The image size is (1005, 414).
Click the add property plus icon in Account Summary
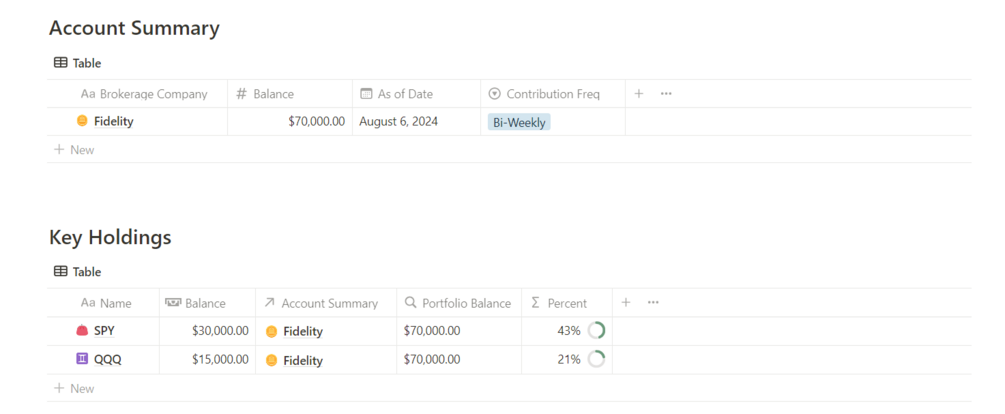click(639, 94)
